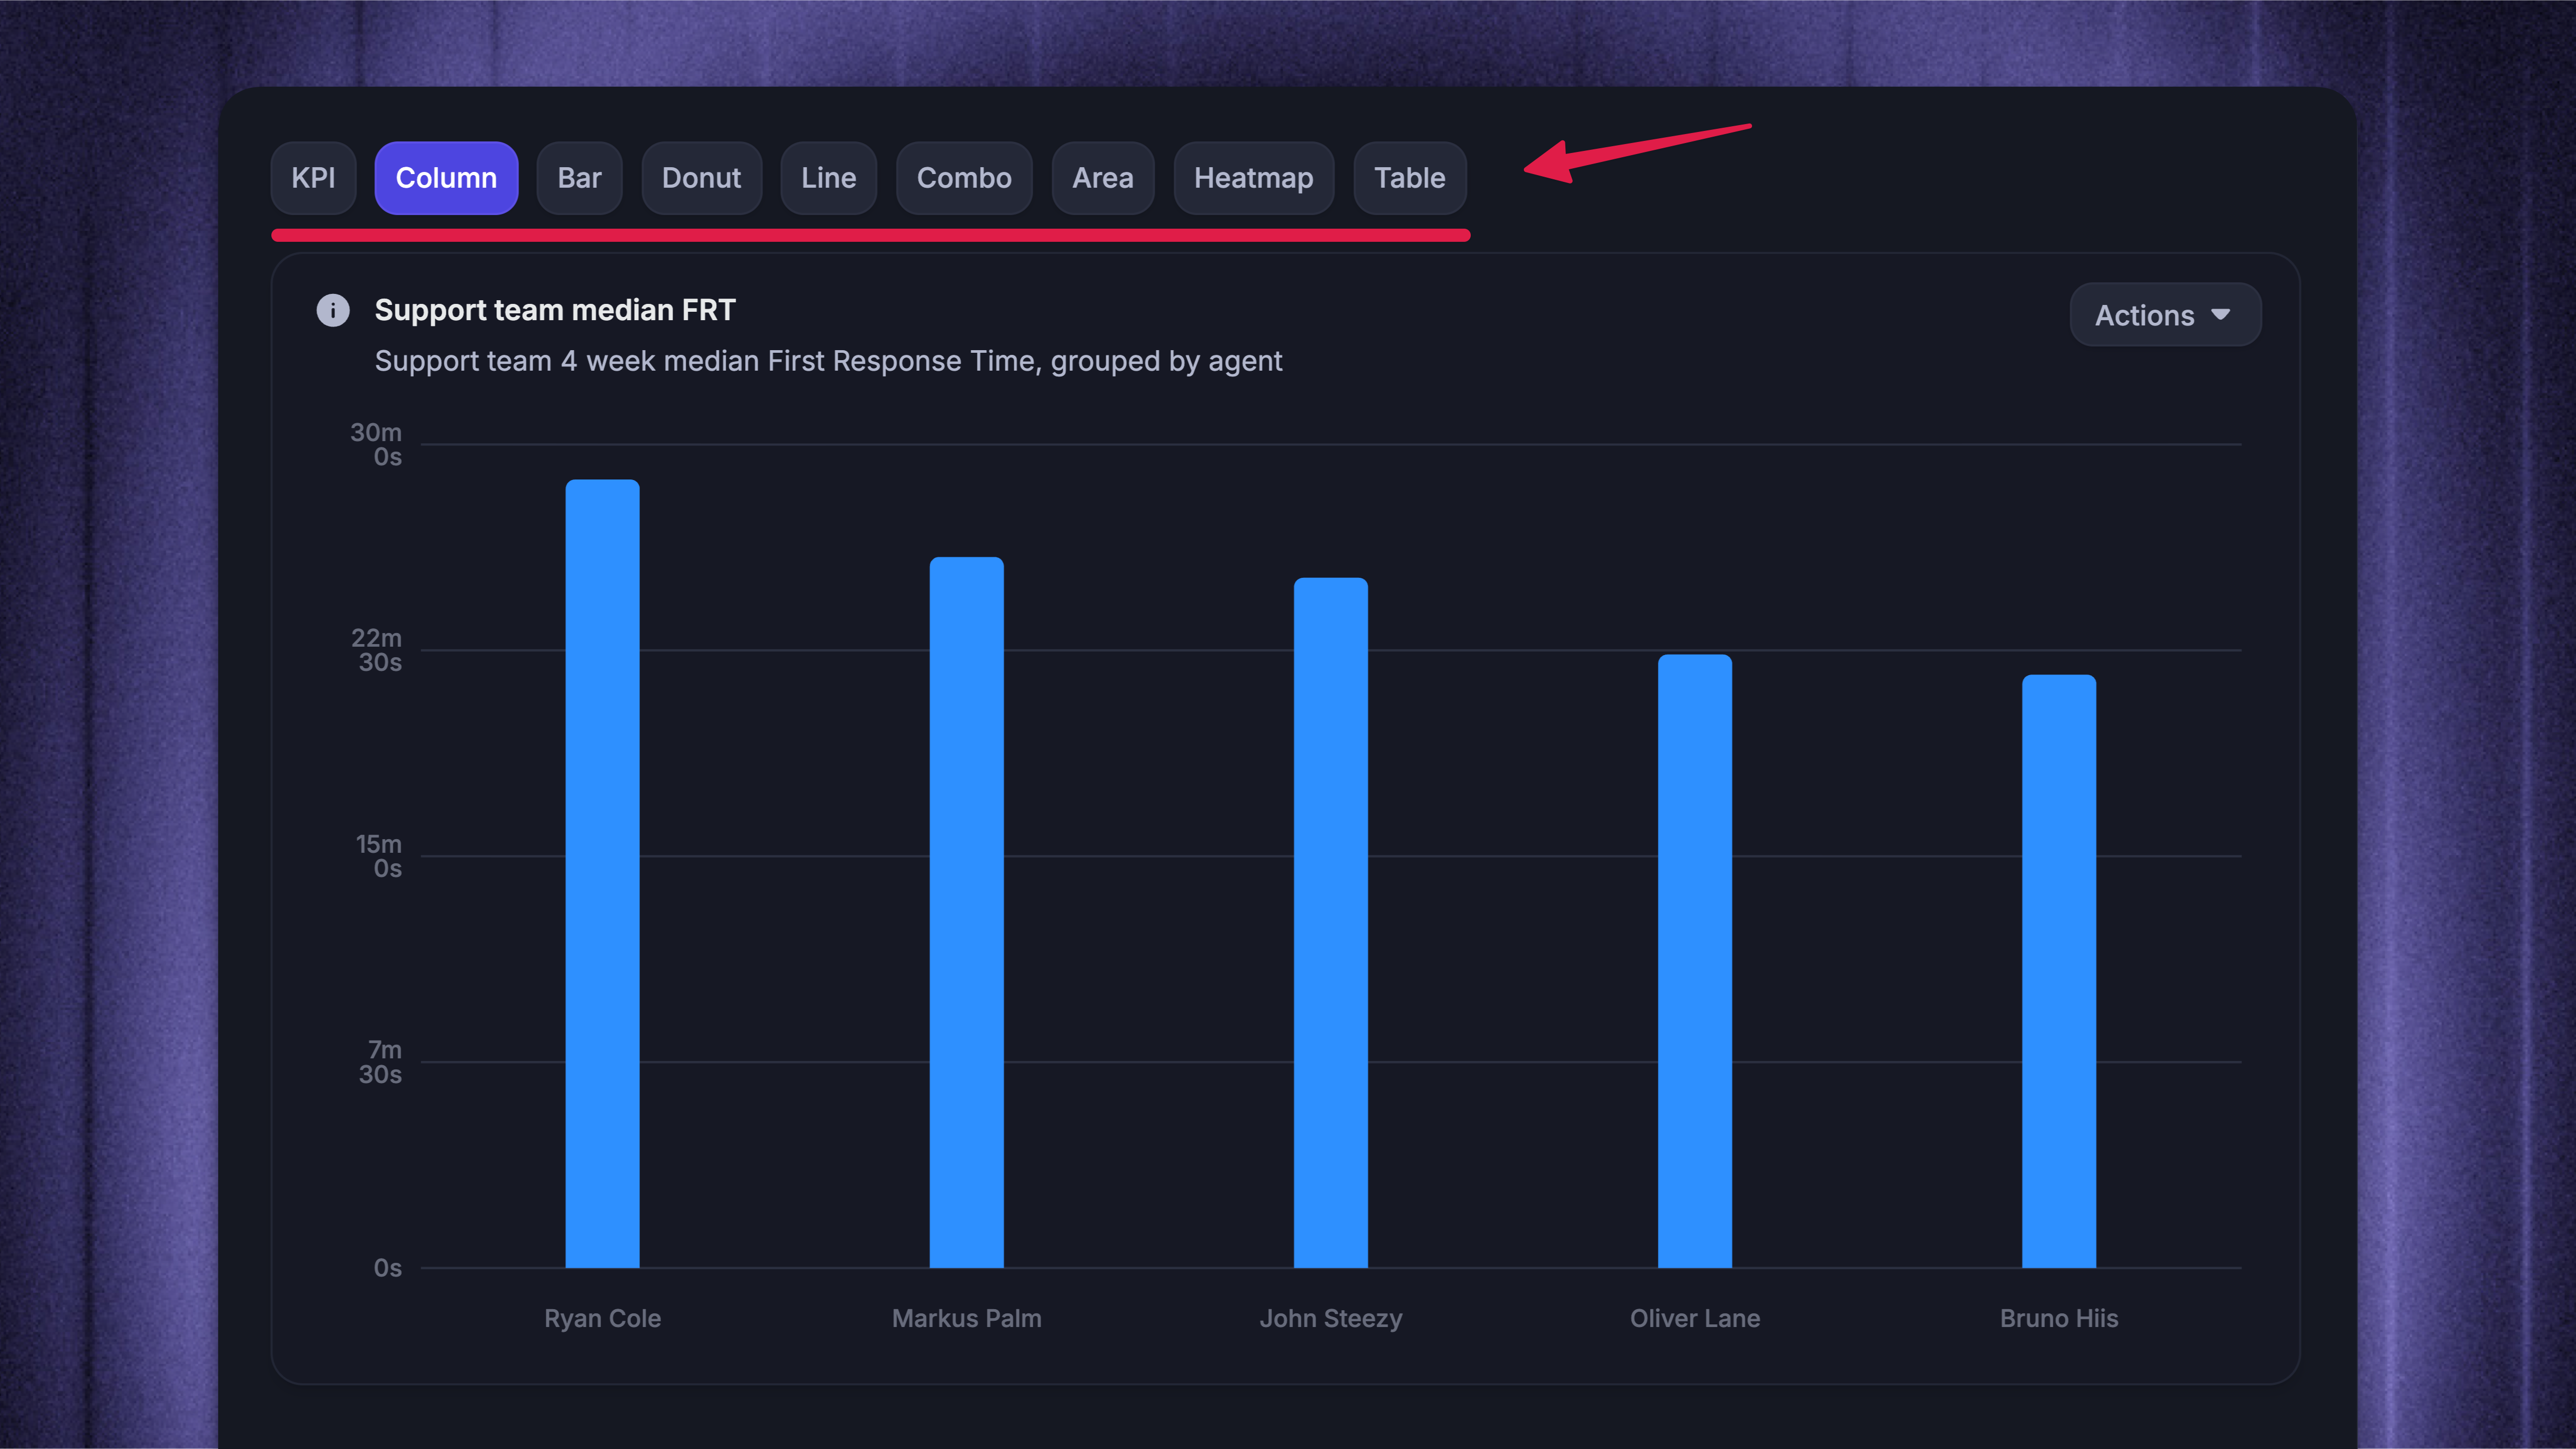Switch to the Area chart type
This screenshot has width=2576, height=1449.
(x=1103, y=178)
